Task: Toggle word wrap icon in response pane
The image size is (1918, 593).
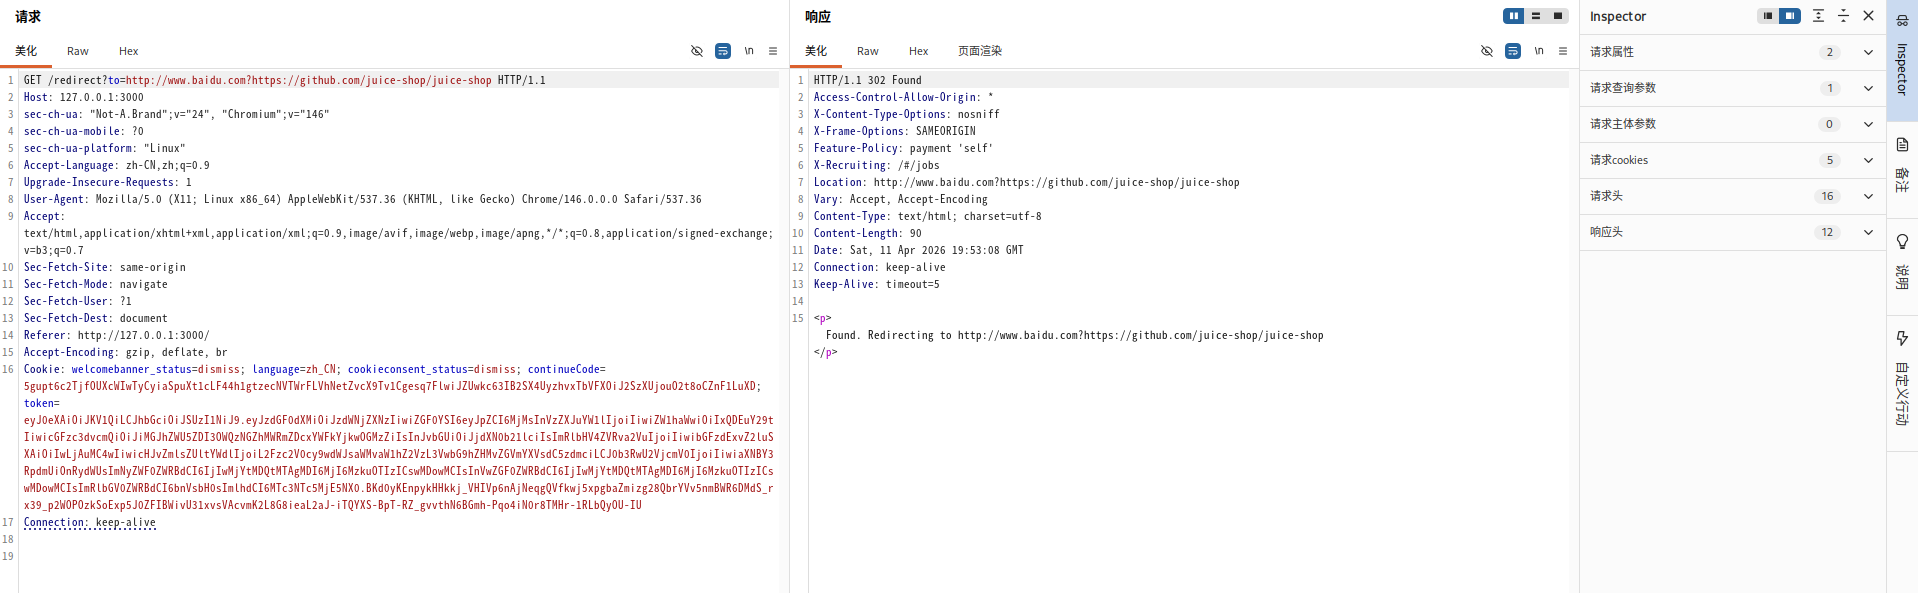Action: click(x=1513, y=51)
